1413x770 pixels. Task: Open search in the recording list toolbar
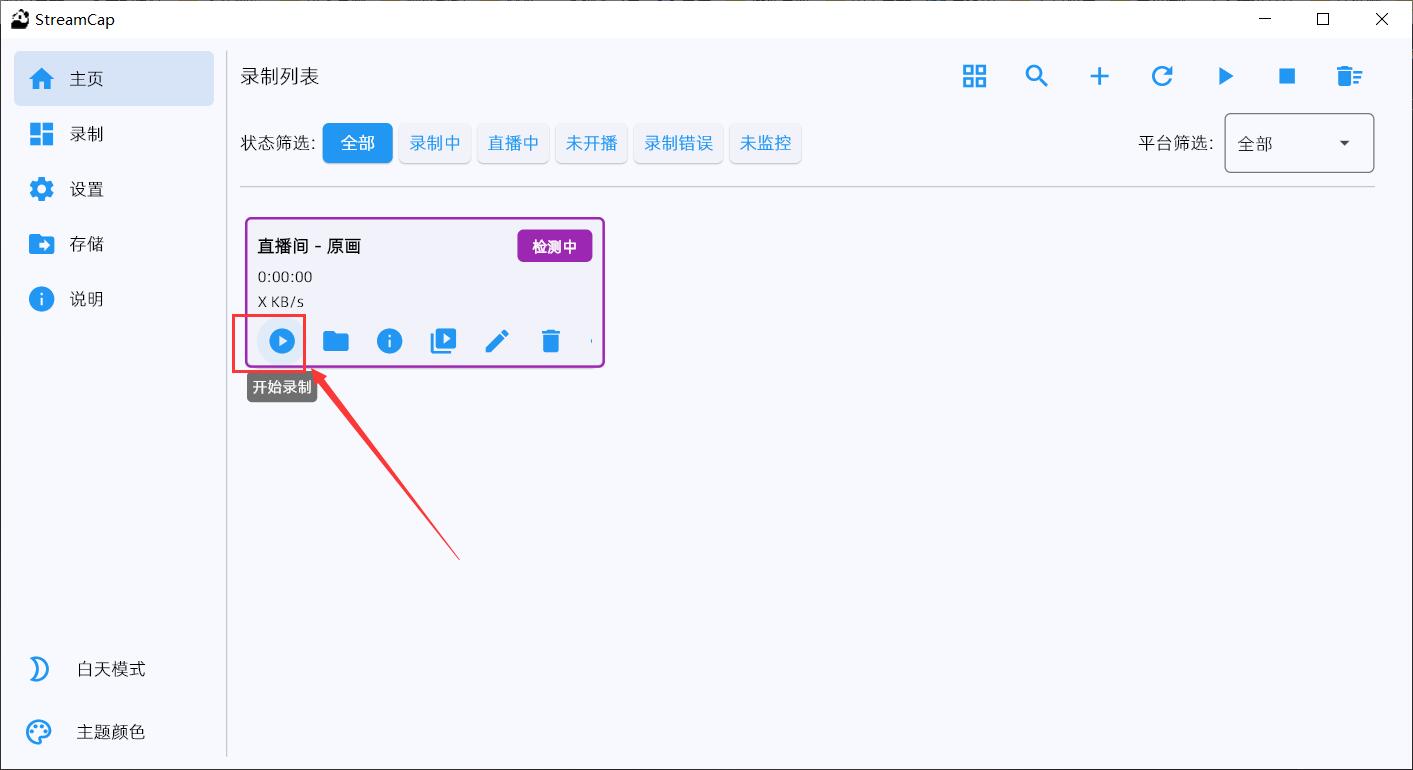coord(1037,76)
